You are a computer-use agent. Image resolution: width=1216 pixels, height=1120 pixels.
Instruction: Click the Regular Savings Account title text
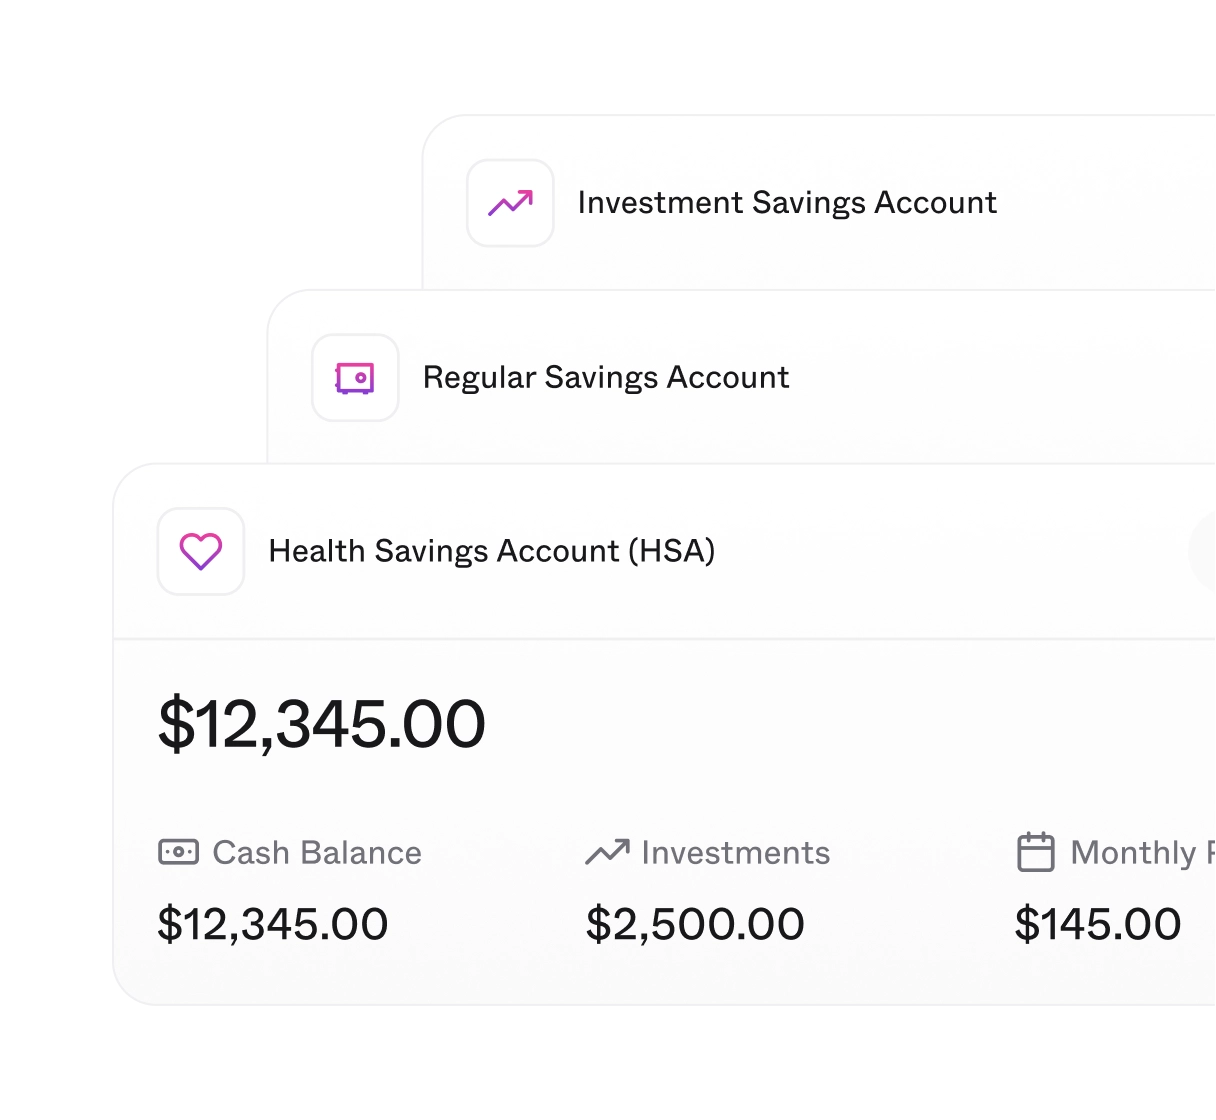(x=605, y=378)
